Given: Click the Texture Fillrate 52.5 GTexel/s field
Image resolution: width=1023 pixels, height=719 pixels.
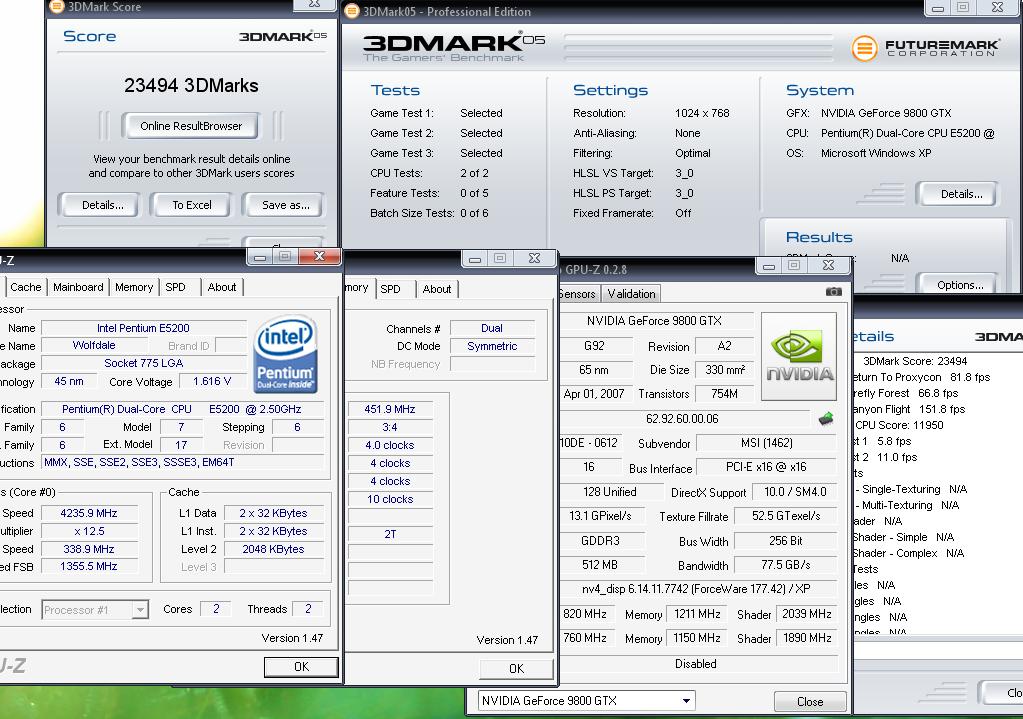Looking at the screenshot, I should [786, 516].
